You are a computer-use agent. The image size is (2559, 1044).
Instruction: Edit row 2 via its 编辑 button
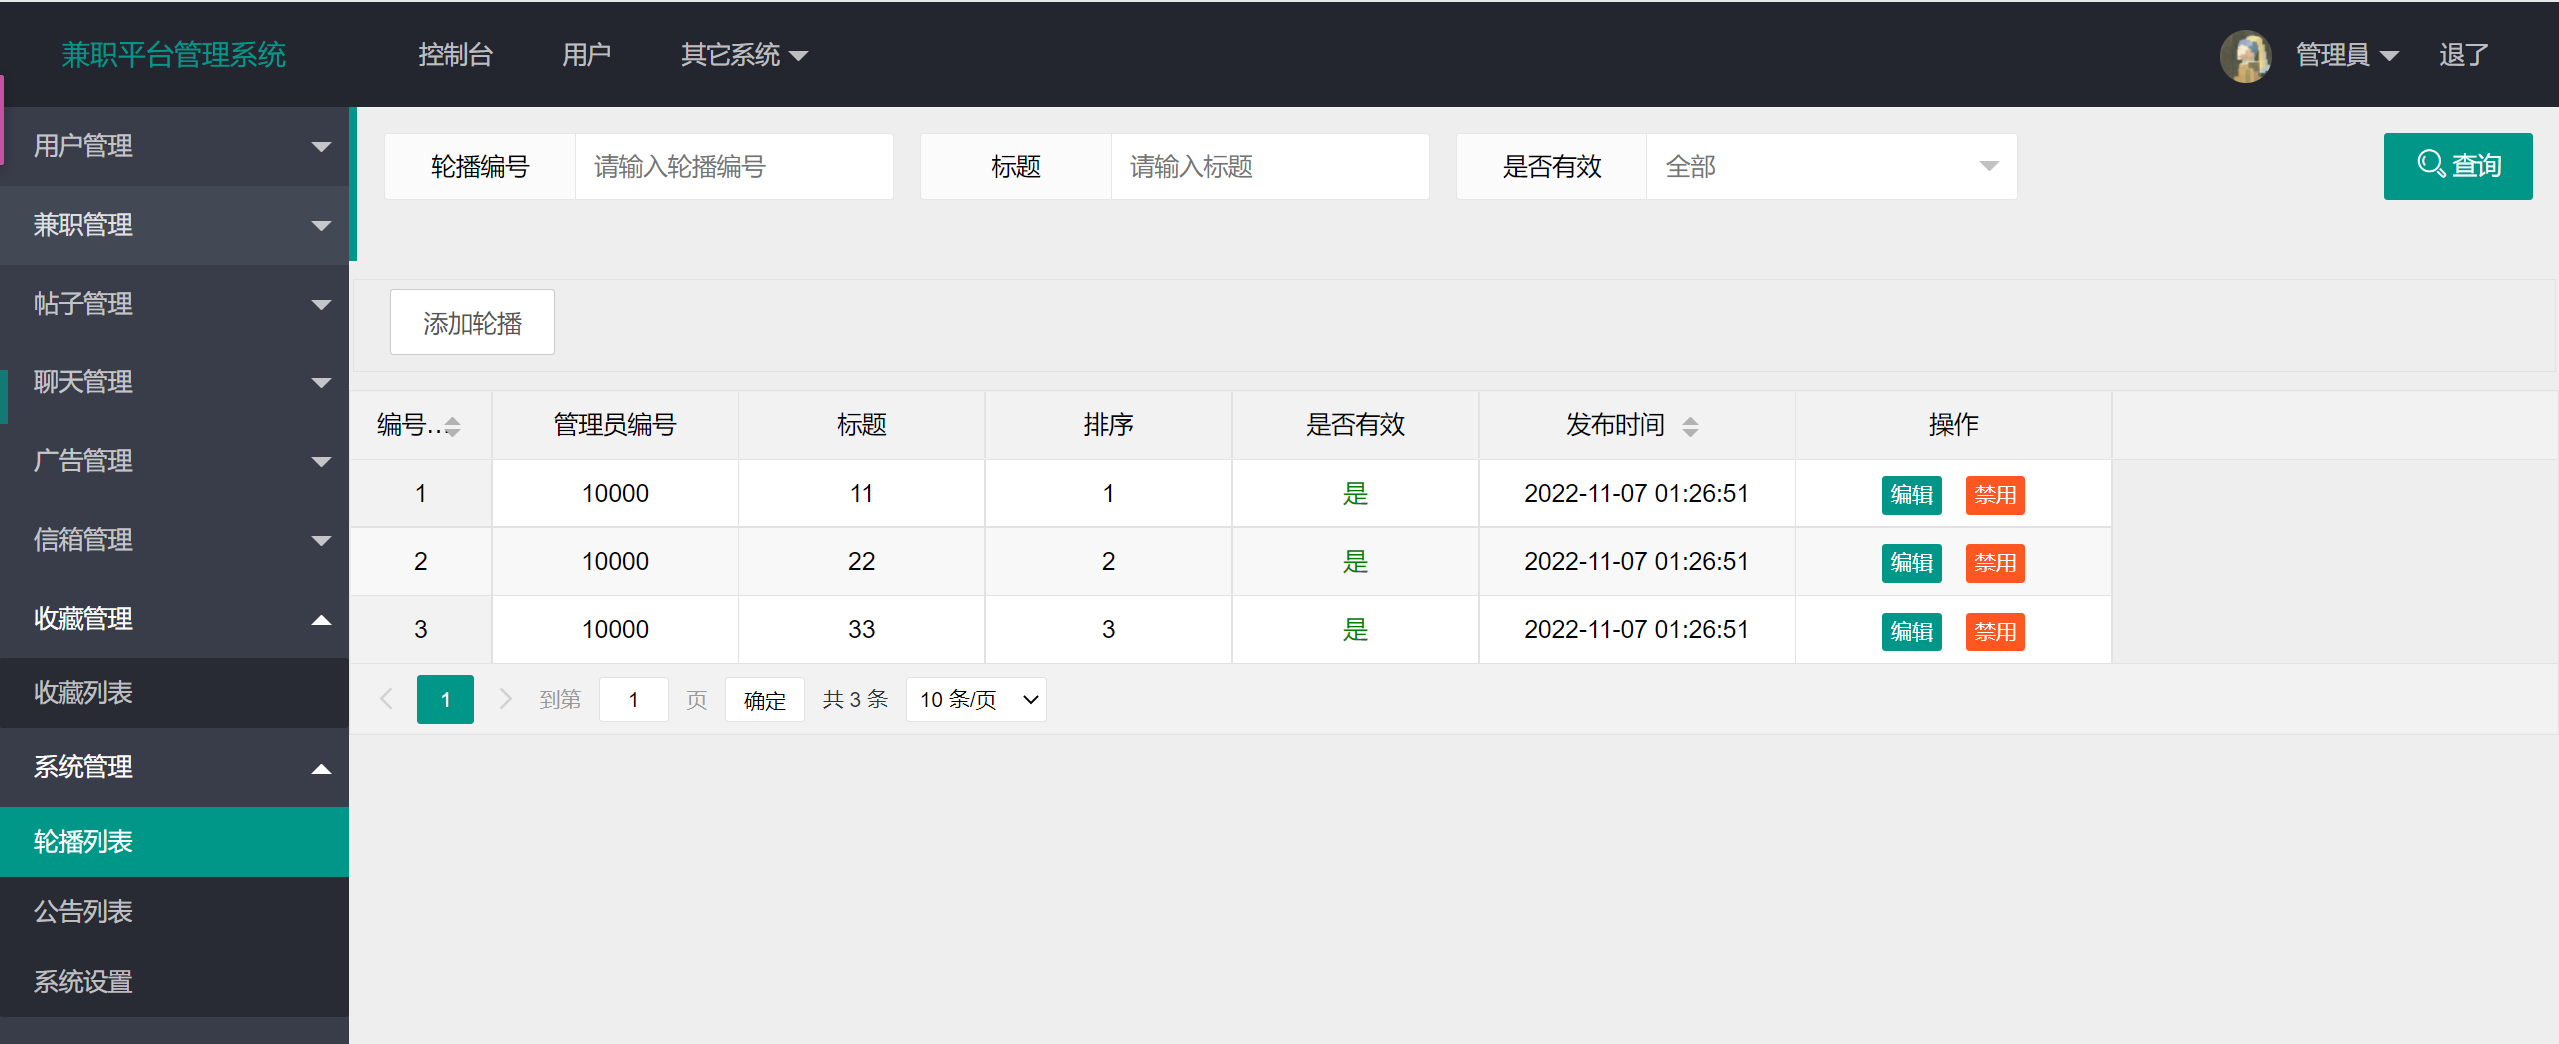click(x=1910, y=562)
